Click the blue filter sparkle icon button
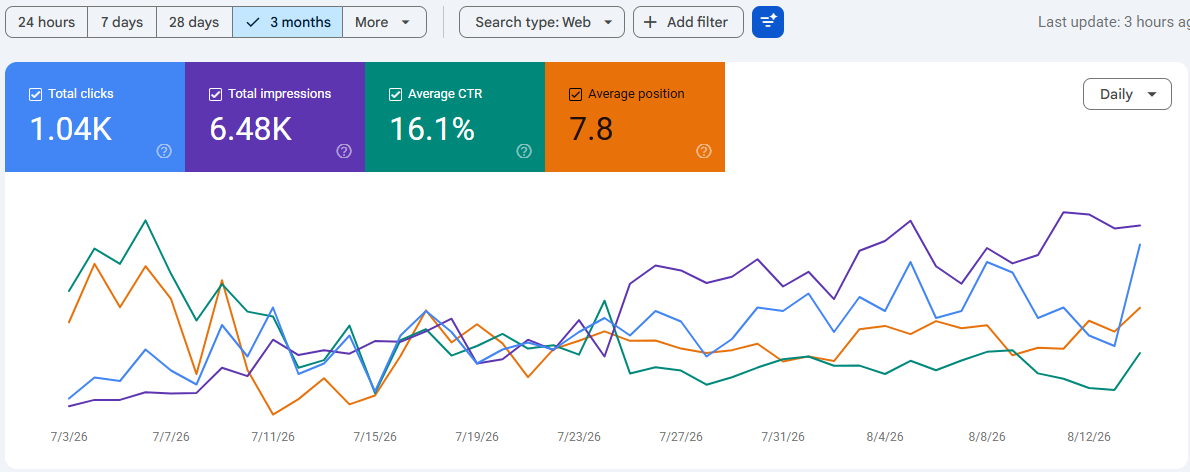 click(x=767, y=22)
